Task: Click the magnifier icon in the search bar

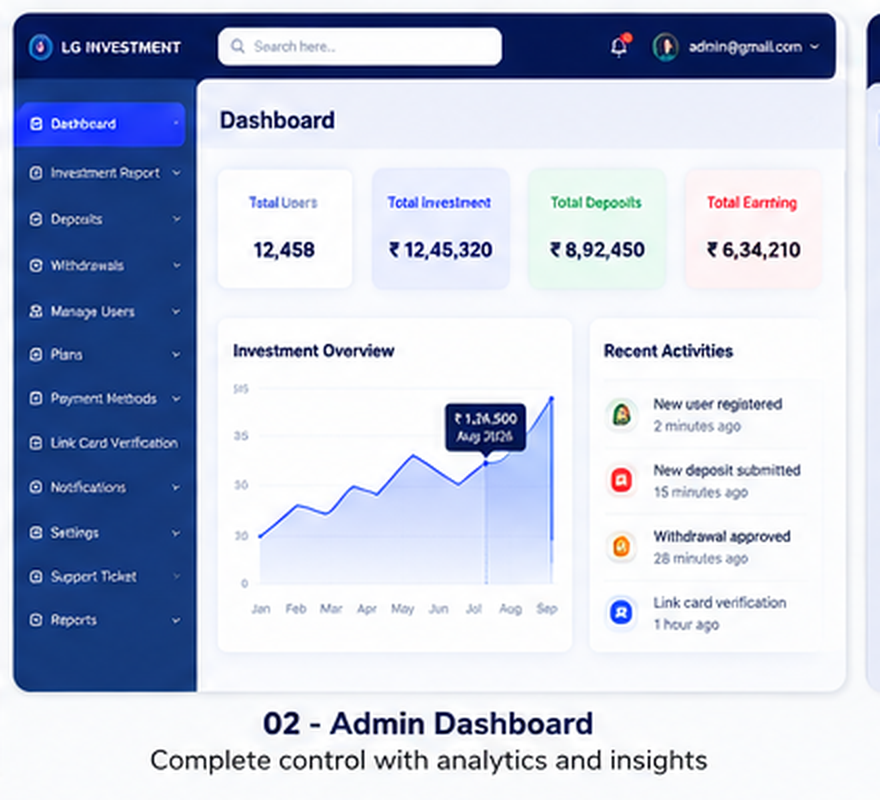Action: [x=237, y=46]
